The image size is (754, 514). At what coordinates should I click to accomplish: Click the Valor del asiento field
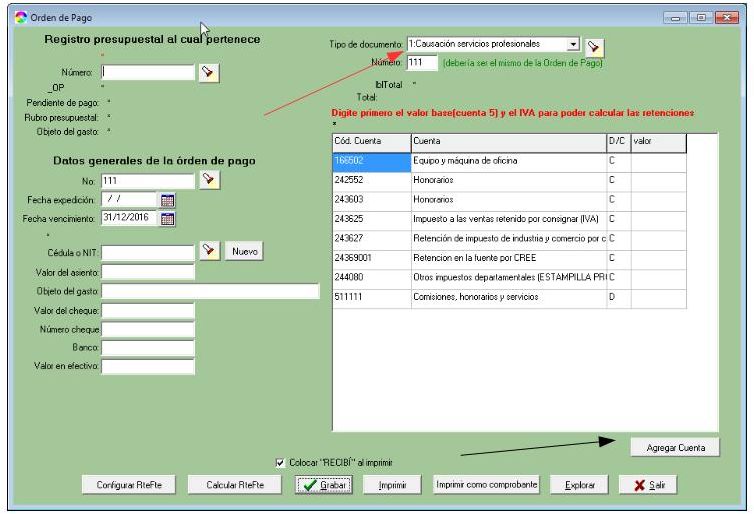[x=148, y=272]
